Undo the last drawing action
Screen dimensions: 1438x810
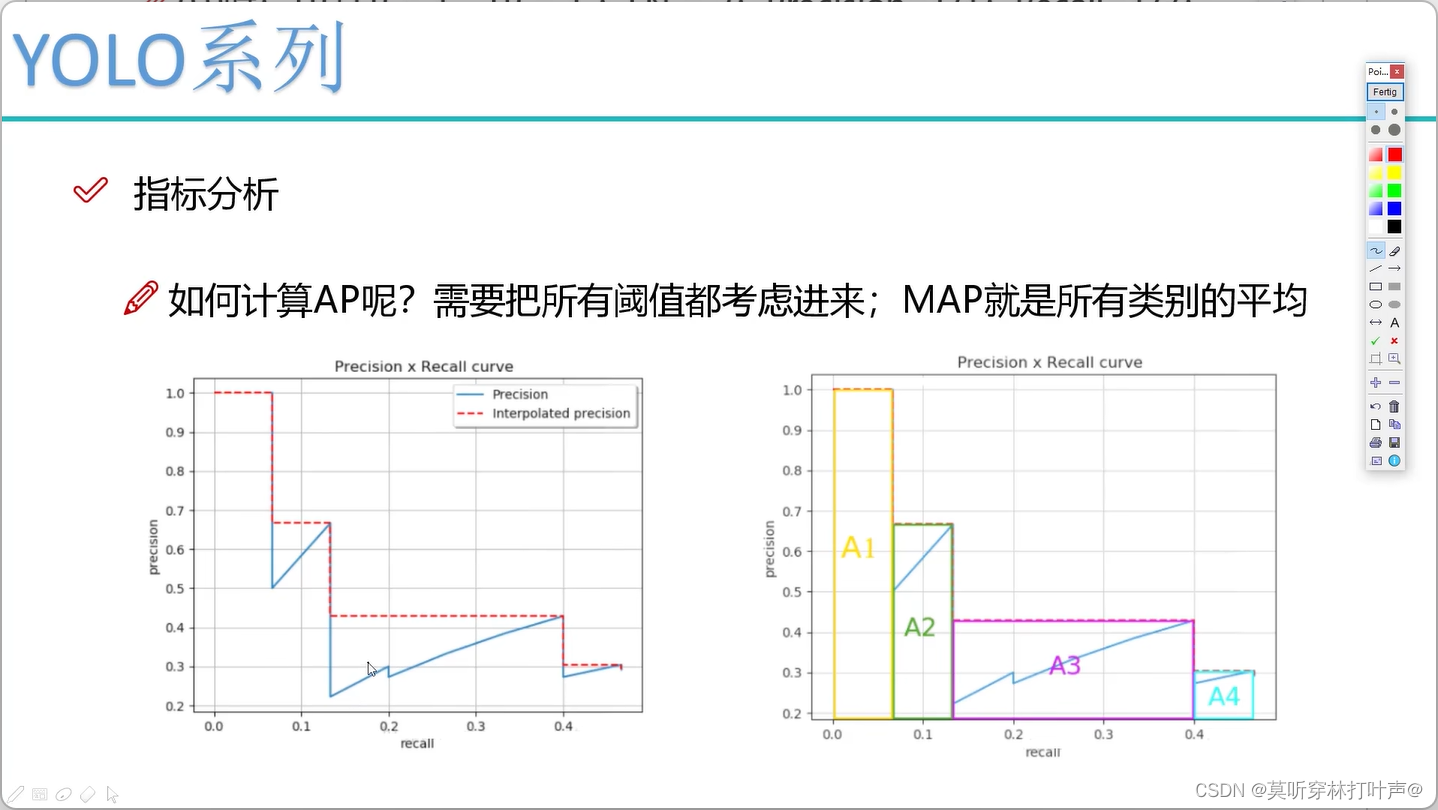tap(1376, 406)
